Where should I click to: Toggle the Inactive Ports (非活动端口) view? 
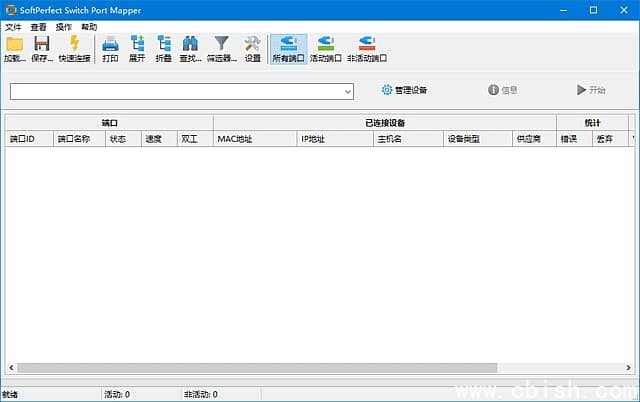[367, 49]
